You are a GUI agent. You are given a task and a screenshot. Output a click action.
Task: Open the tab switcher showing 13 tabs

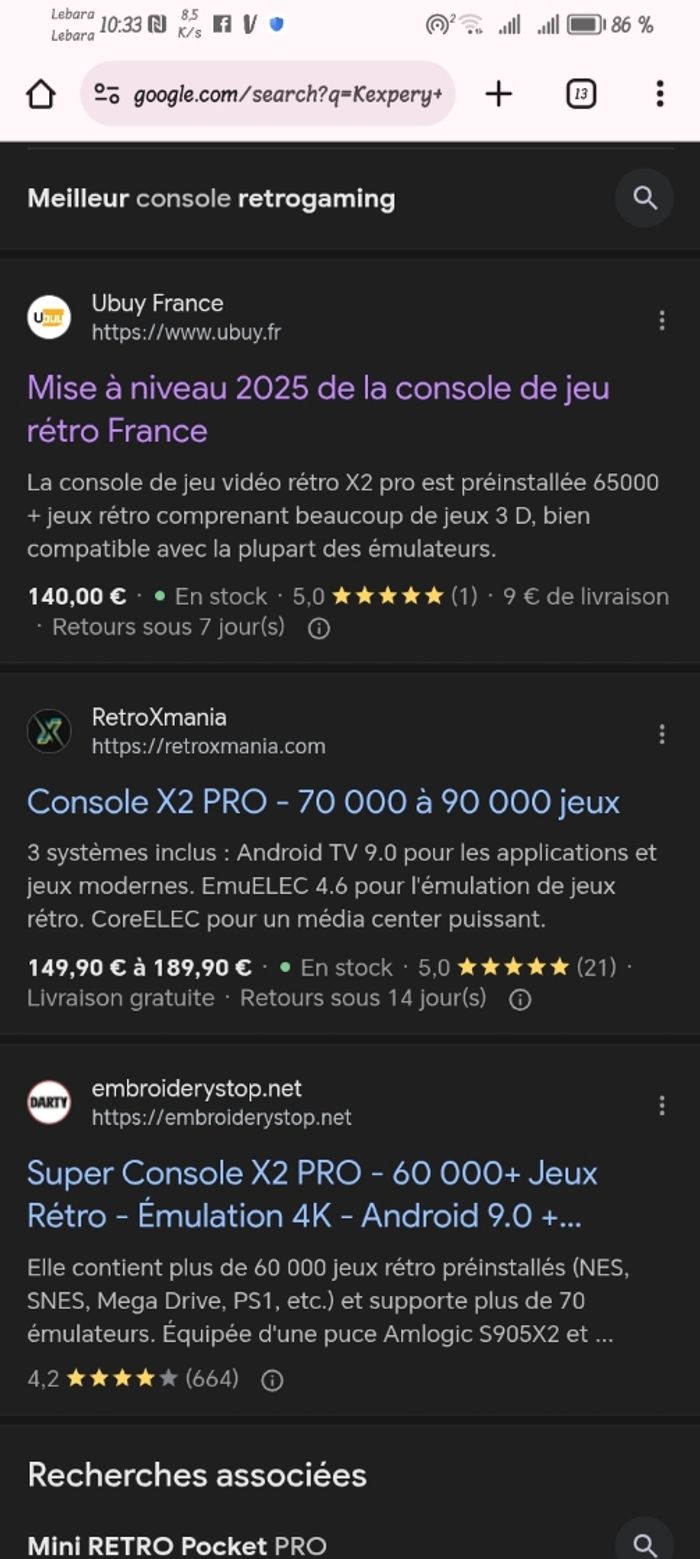tap(581, 94)
